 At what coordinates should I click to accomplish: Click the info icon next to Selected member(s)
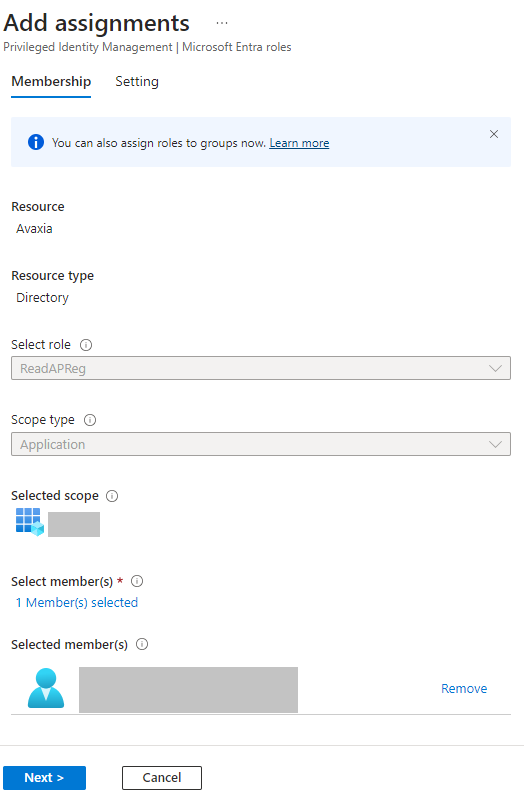click(x=142, y=644)
